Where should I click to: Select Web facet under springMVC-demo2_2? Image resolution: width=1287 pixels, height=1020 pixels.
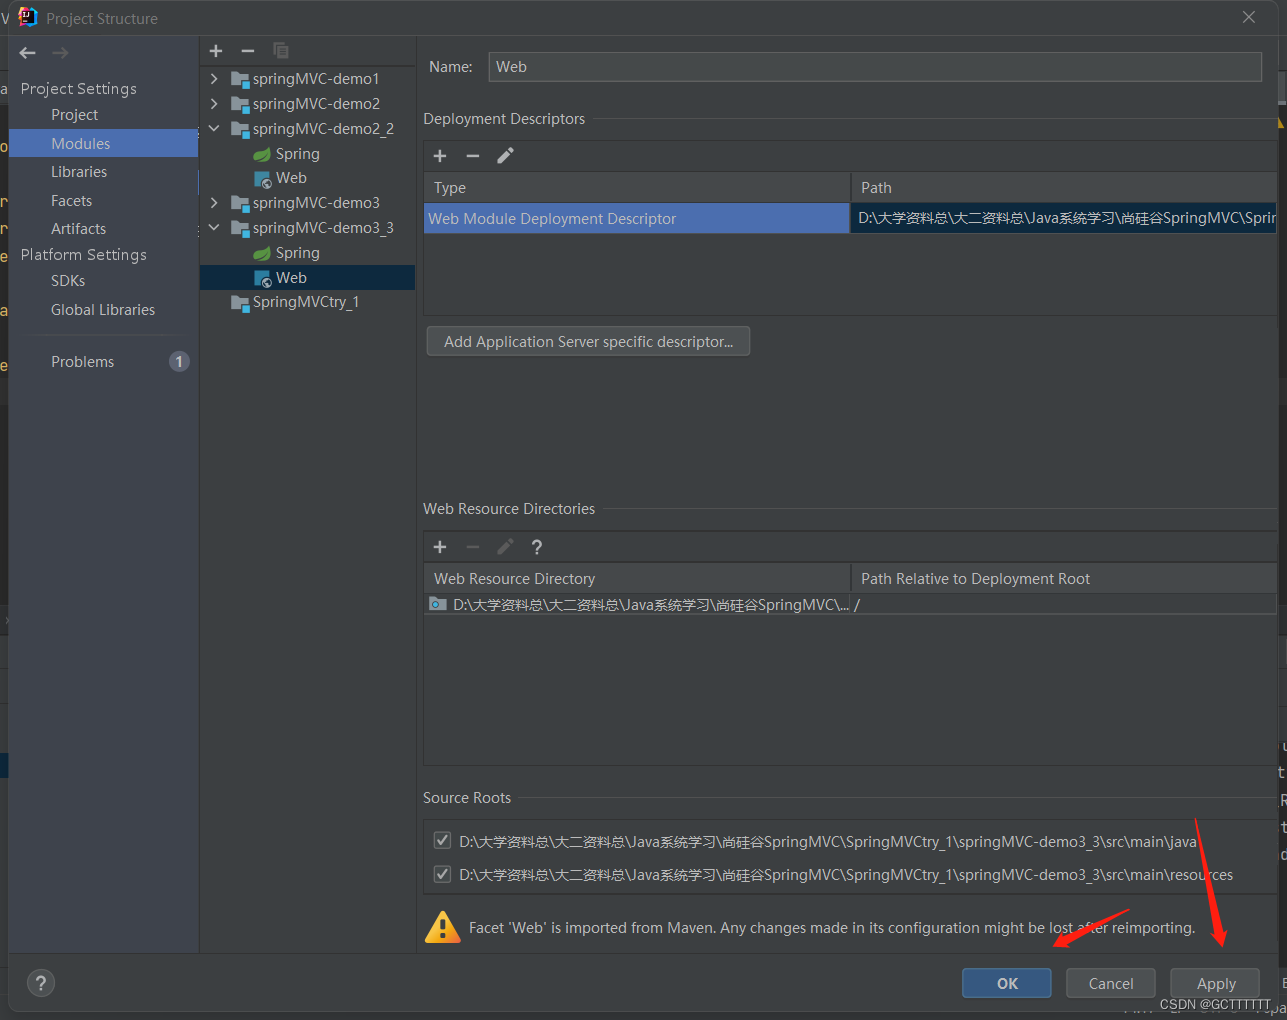[280, 178]
